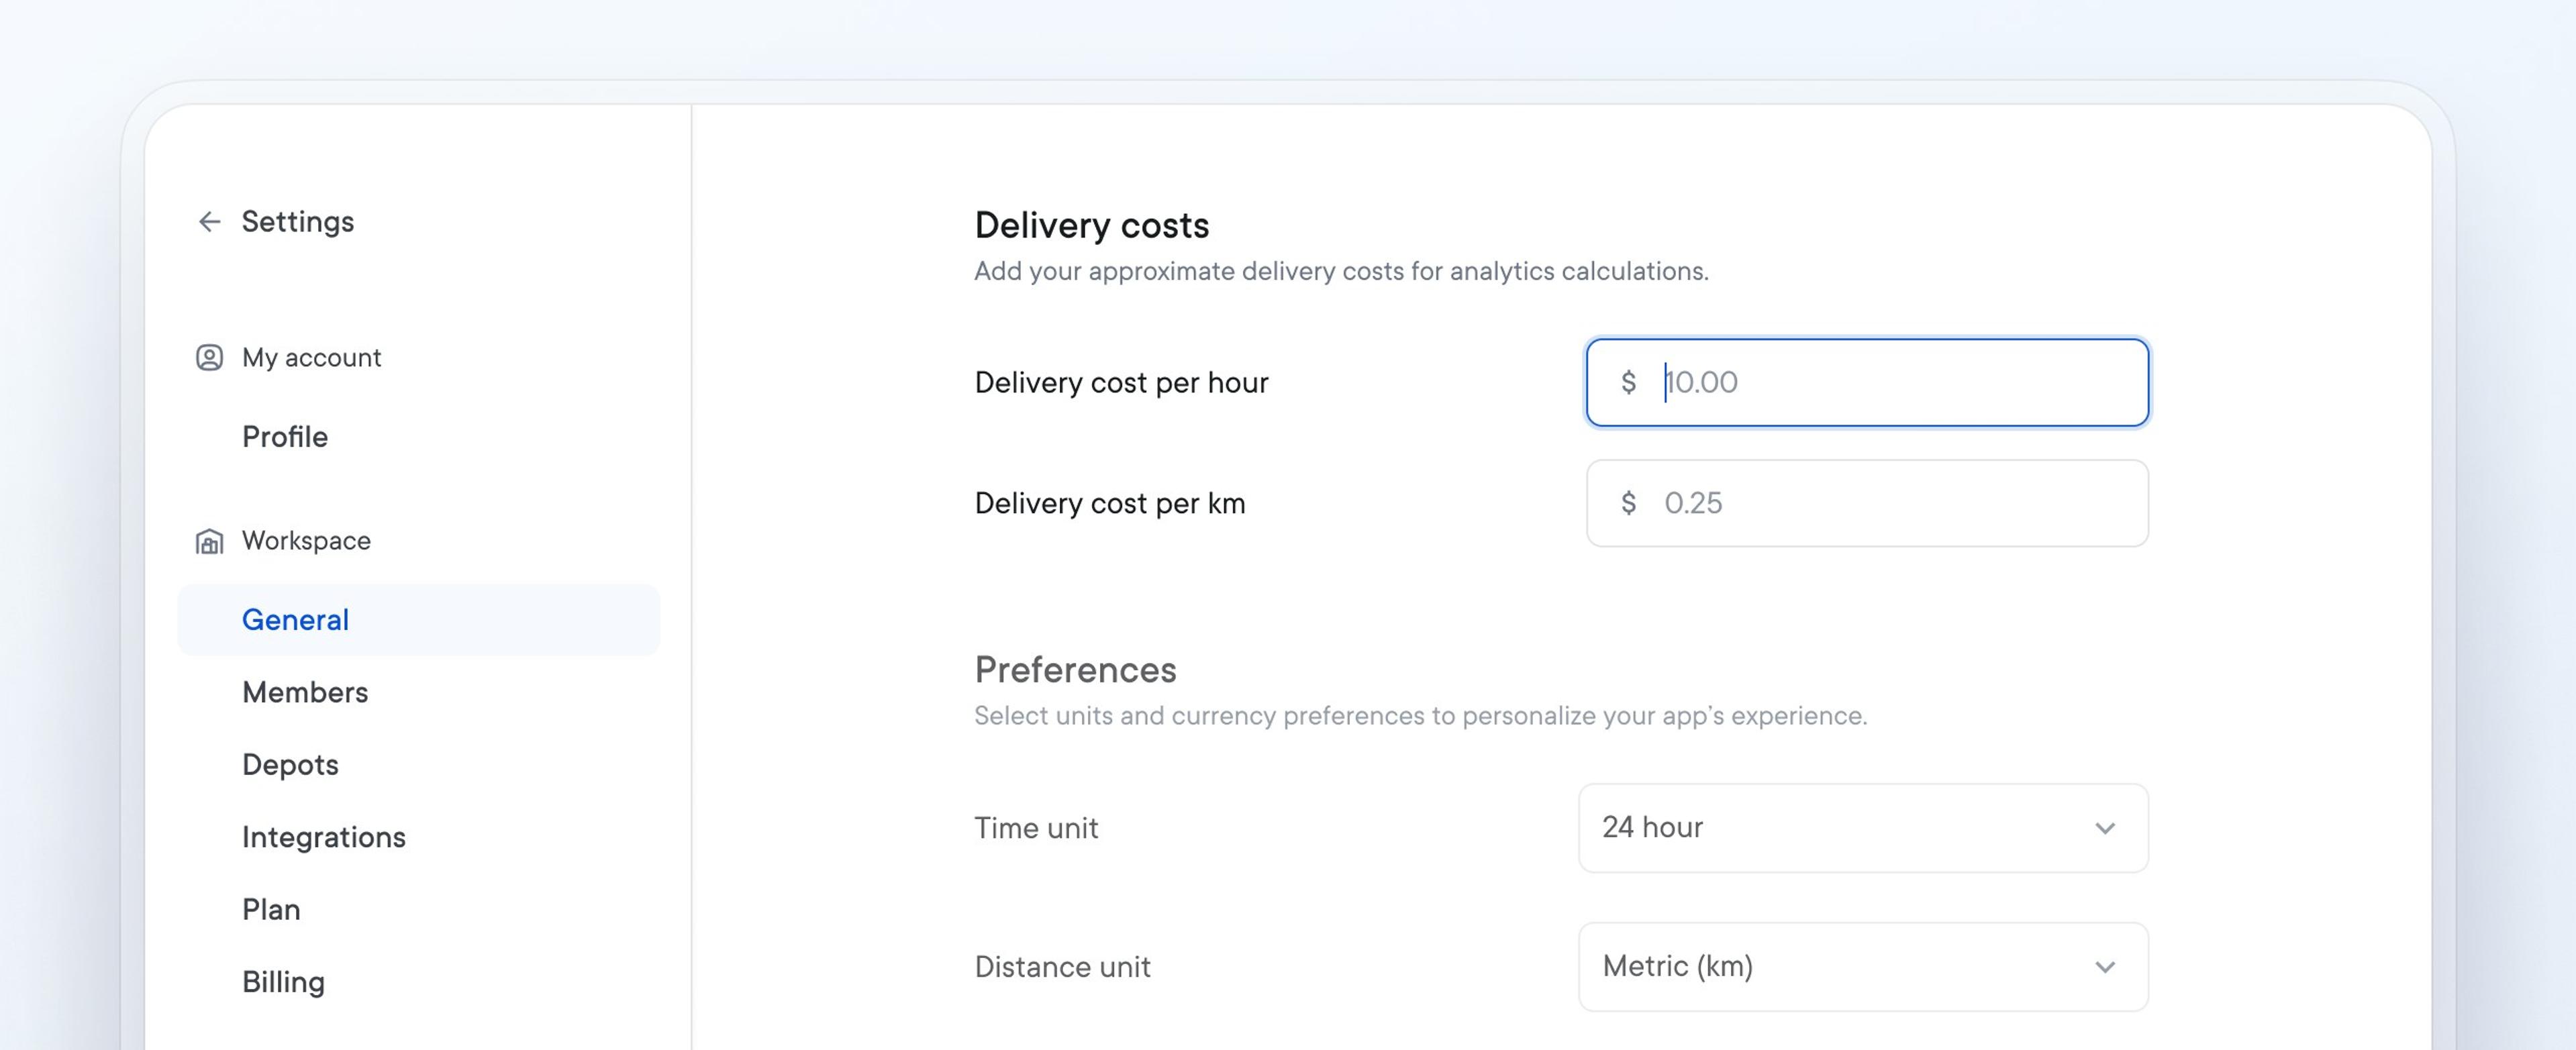Open the Plan settings page
The width and height of the screenshot is (2576, 1050).
pyautogui.click(x=271, y=909)
